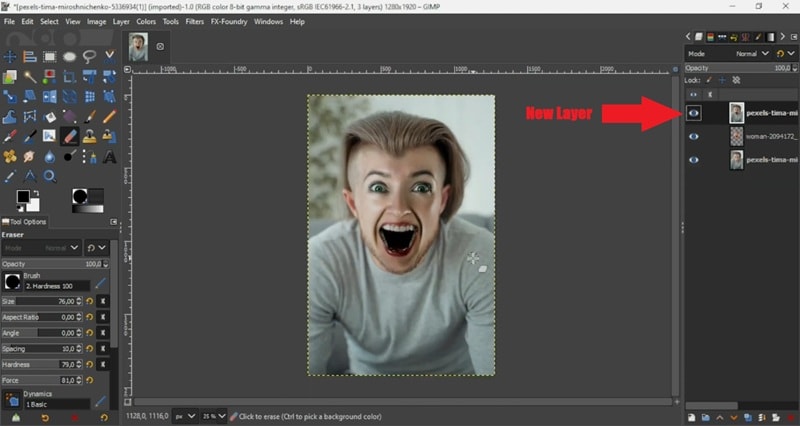Select the Scissors Select tool
The height and width of the screenshot is (426, 800).
pyautogui.click(x=109, y=57)
